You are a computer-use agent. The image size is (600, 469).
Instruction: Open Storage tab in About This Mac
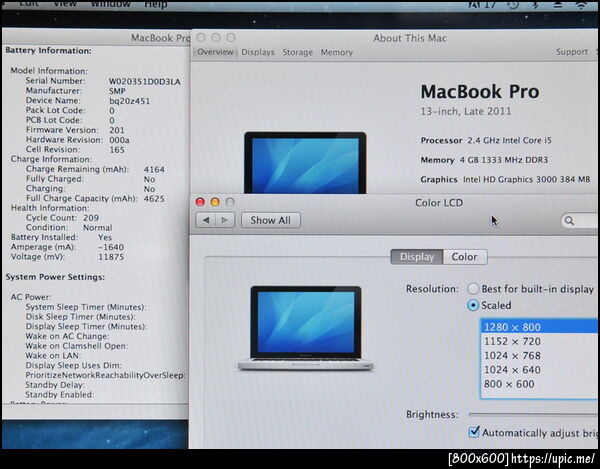click(x=297, y=52)
